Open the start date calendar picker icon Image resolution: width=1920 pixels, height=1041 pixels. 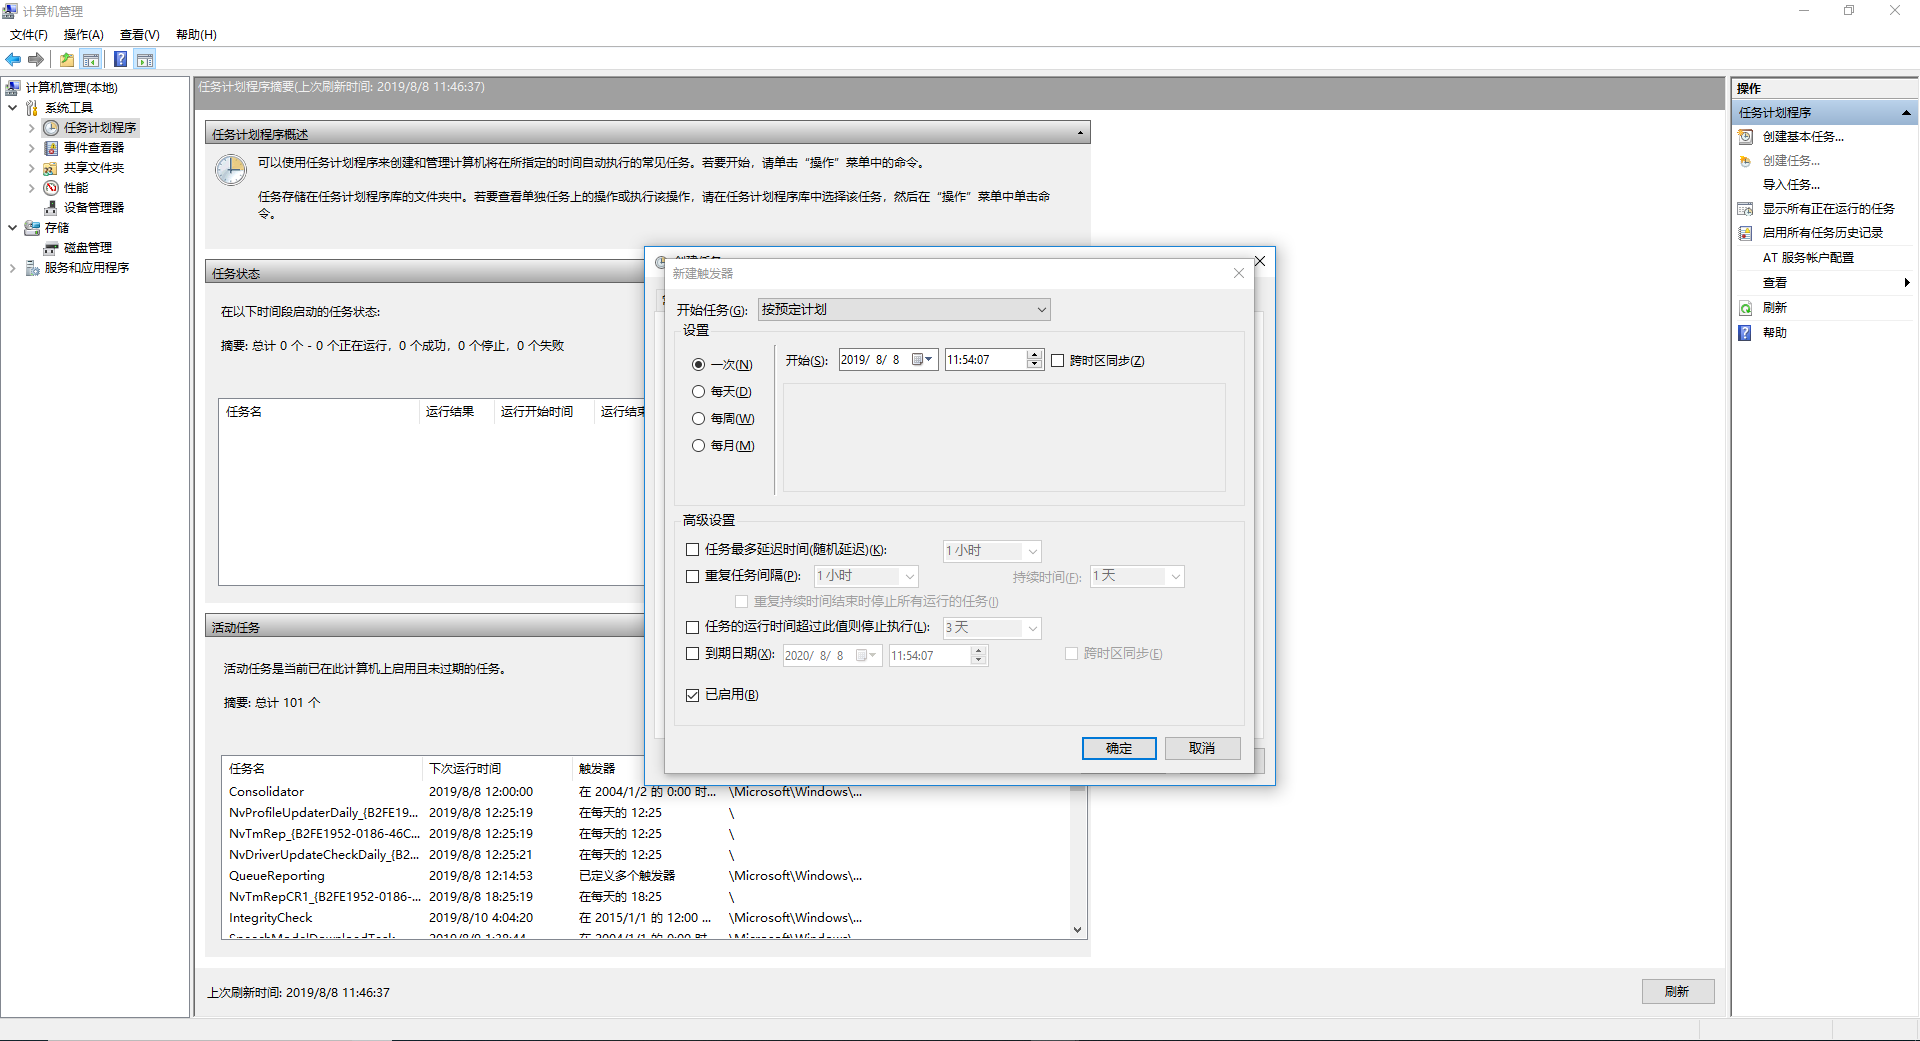tap(922, 360)
